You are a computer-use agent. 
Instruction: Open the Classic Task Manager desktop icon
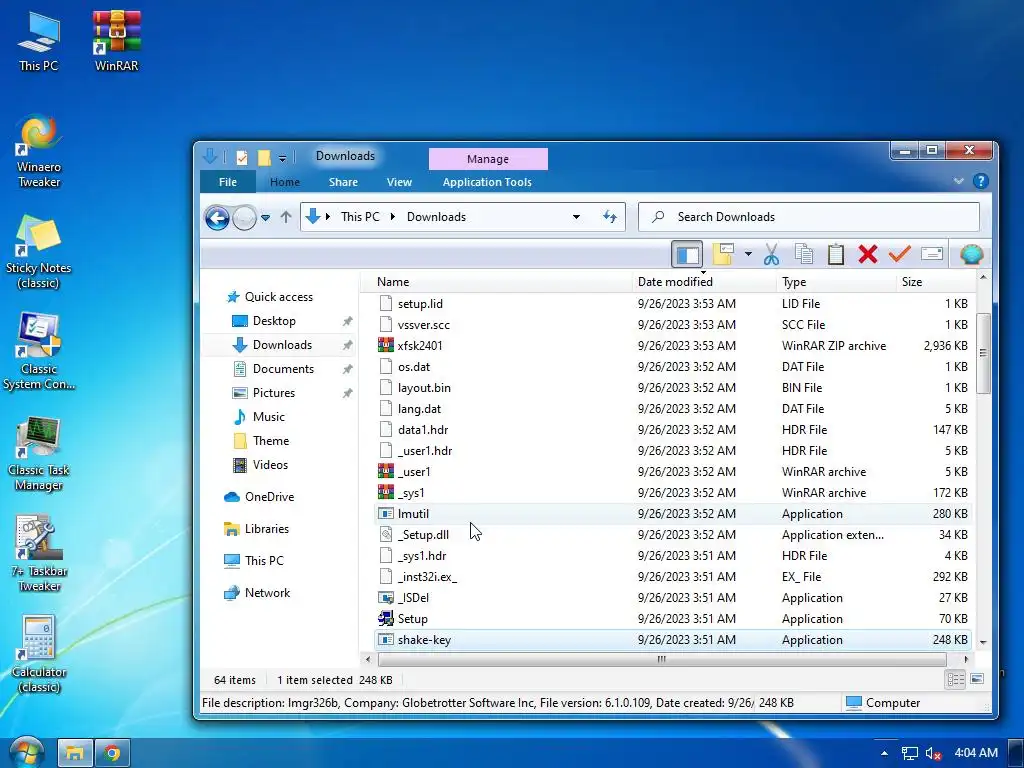pyautogui.click(x=39, y=455)
